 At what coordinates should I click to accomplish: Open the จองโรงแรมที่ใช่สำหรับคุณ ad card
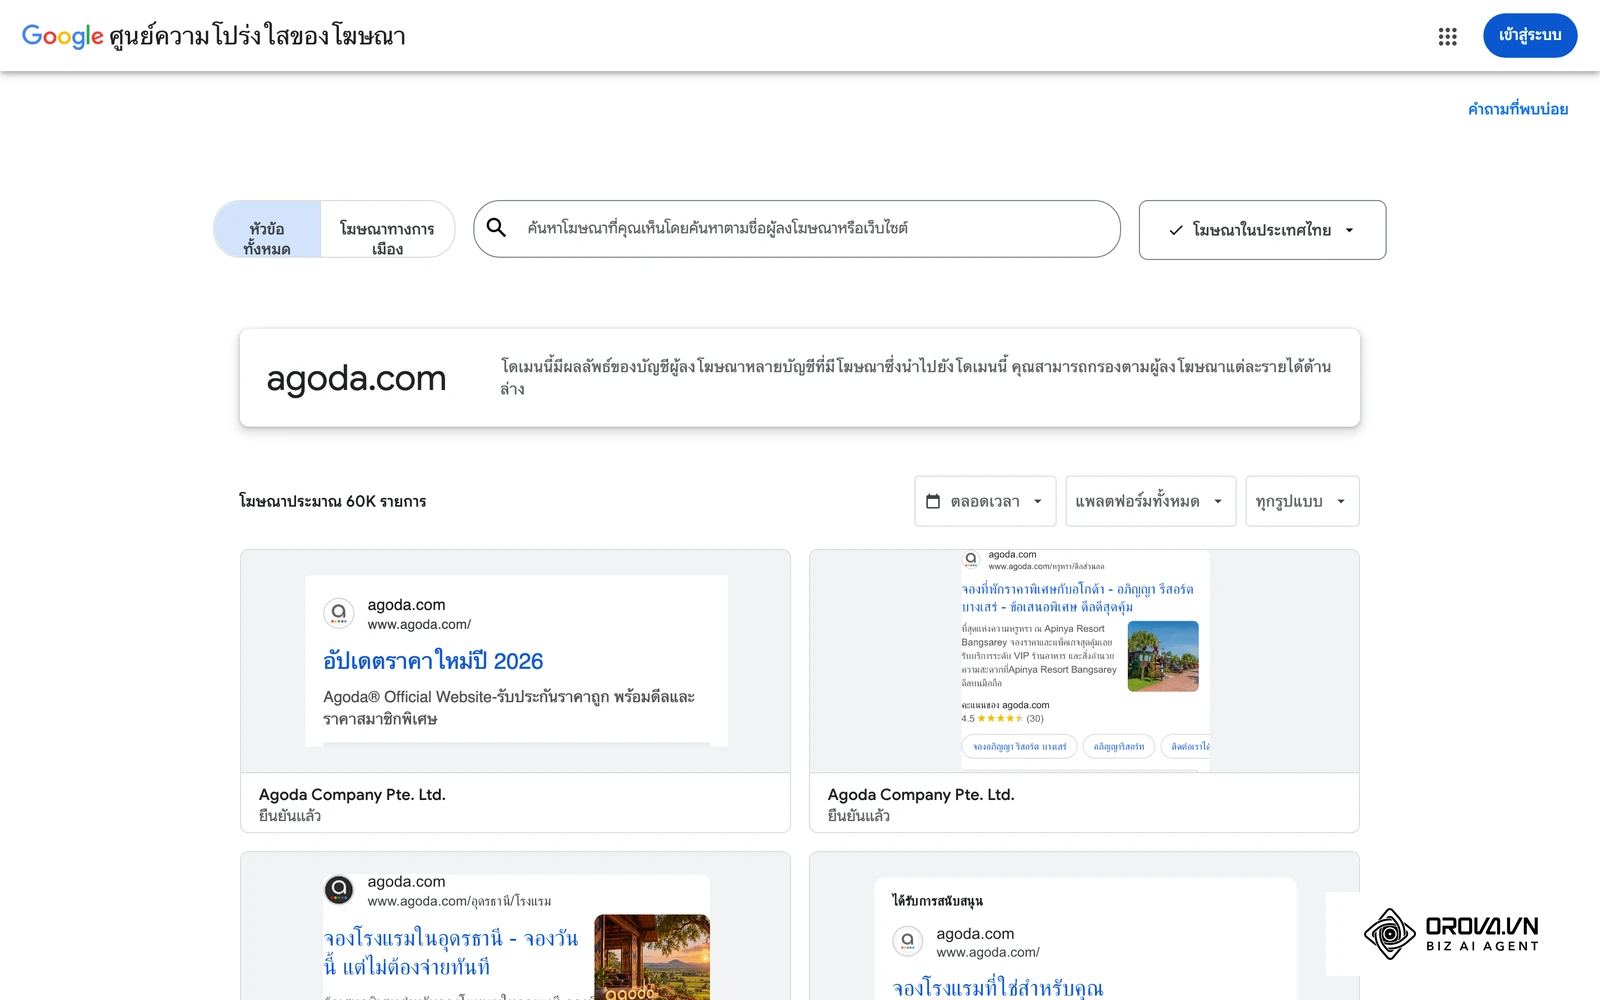pyautogui.click(x=1084, y=926)
